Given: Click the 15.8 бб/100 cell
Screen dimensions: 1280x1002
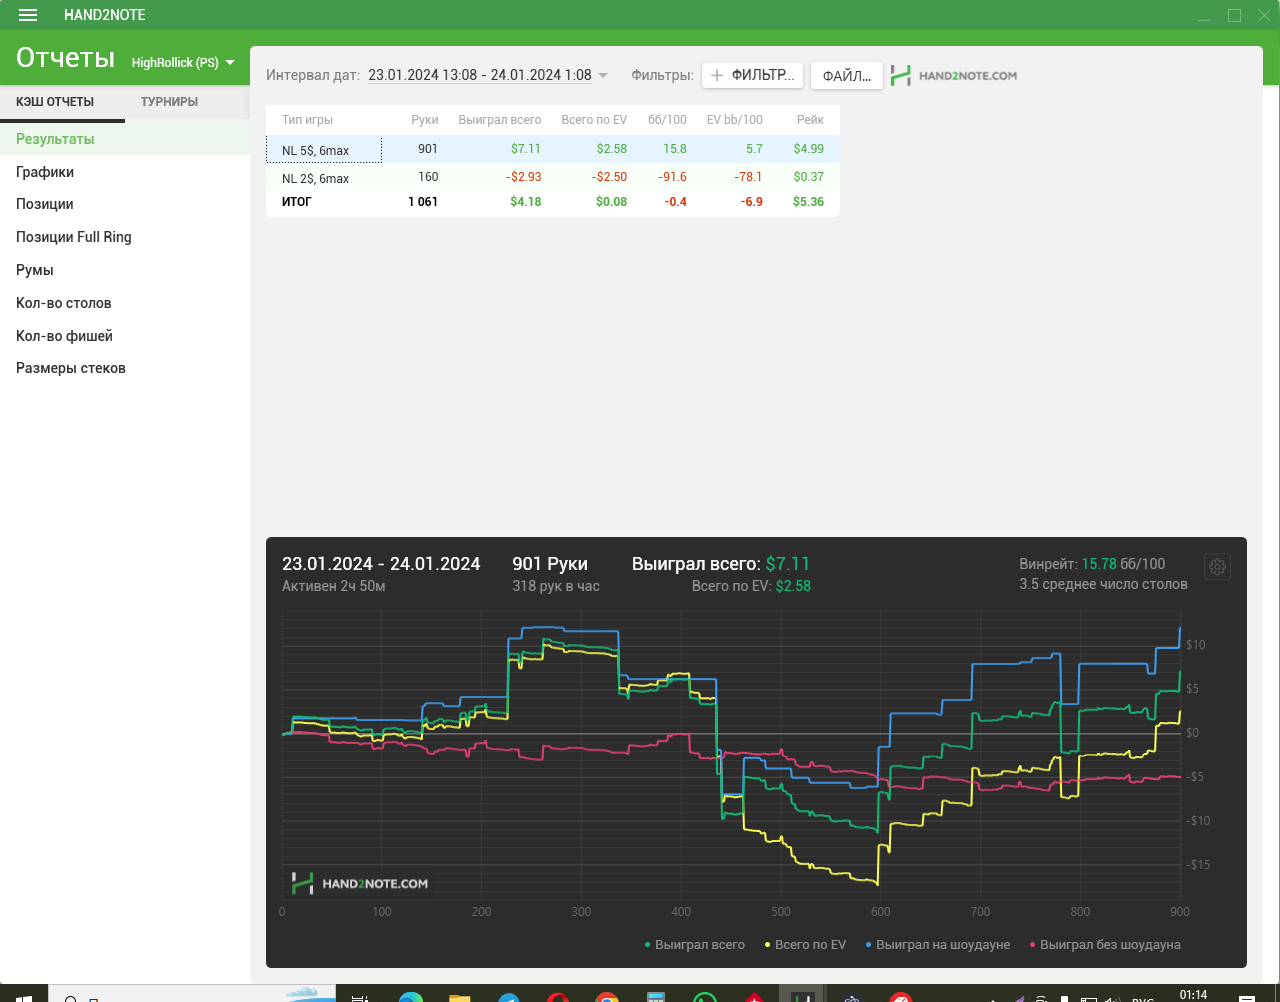Looking at the screenshot, I should [x=675, y=149].
